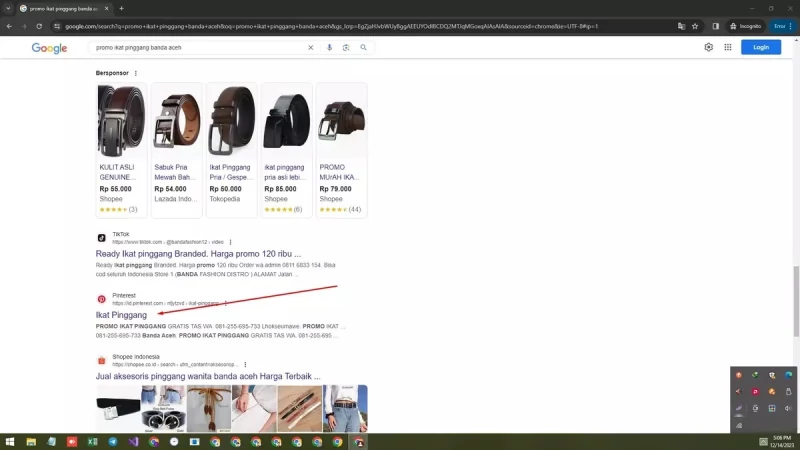Open the Google apps grid
The height and width of the screenshot is (450, 800).
728,47
